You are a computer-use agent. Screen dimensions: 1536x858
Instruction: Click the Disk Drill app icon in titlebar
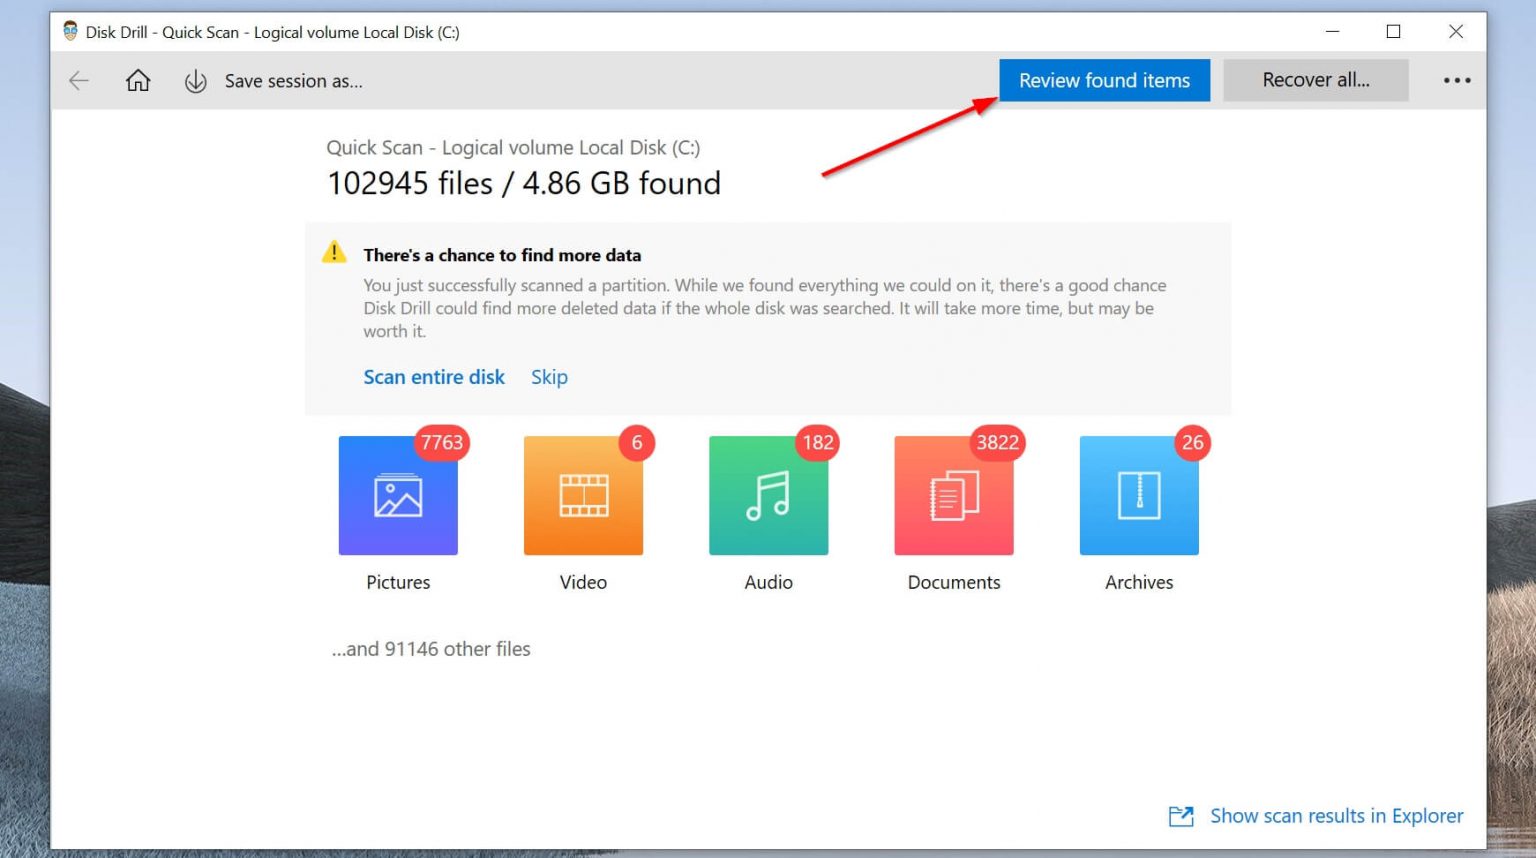point(70,31)
